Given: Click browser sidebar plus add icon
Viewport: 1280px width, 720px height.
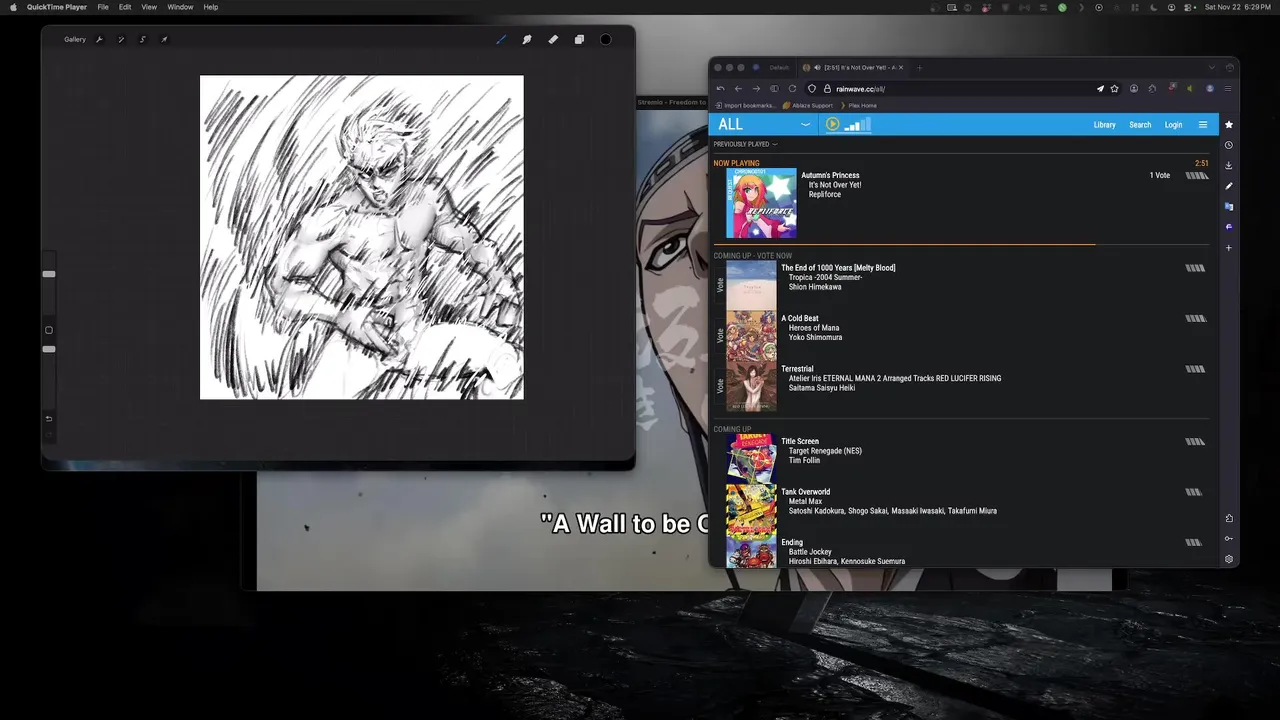Looking at the screenshot, I should pos(1229,248).
